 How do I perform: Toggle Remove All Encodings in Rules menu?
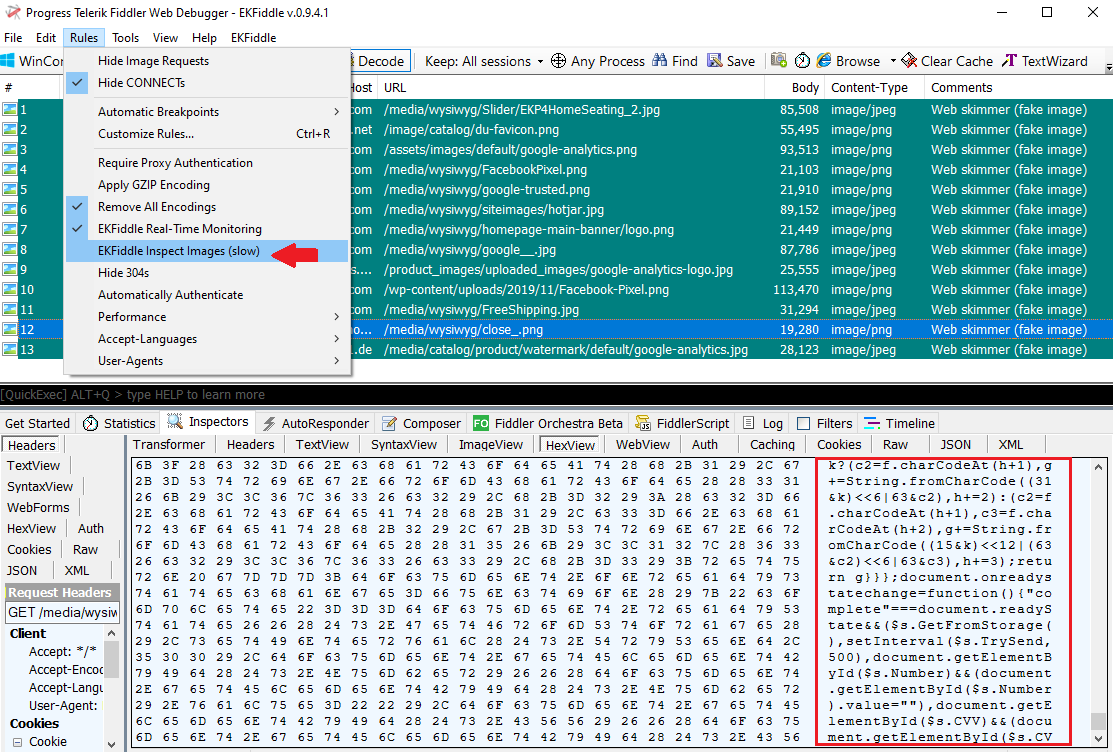[207, 207]
